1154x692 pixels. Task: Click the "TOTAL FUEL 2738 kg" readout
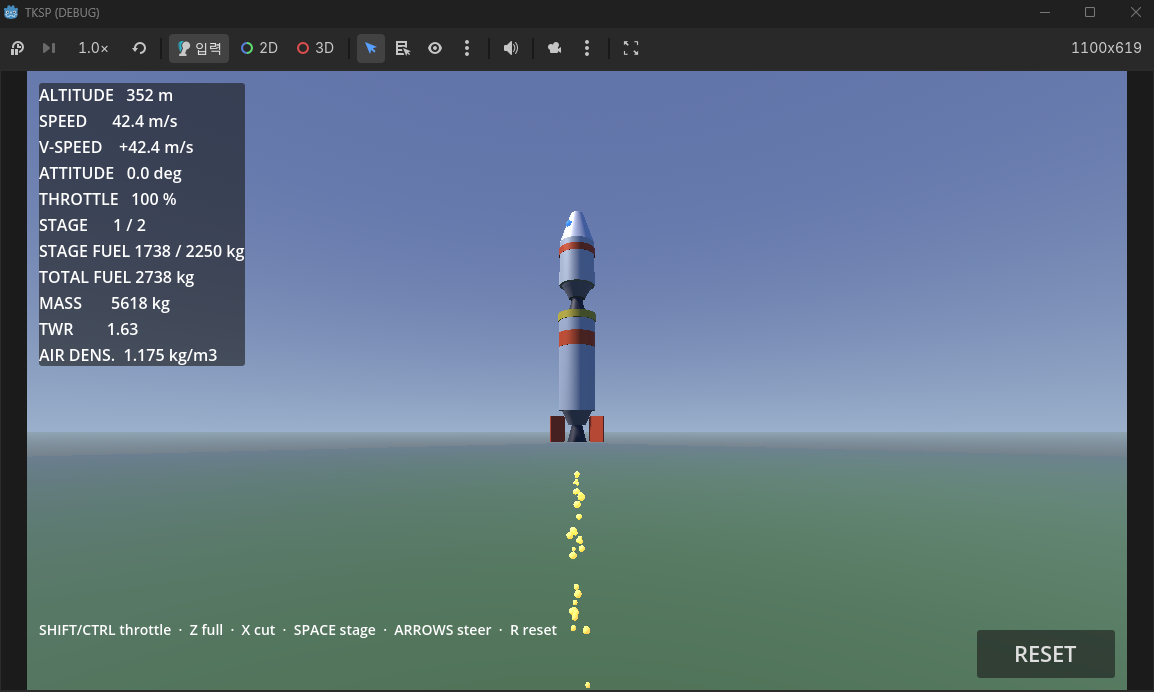pos(116,278)
